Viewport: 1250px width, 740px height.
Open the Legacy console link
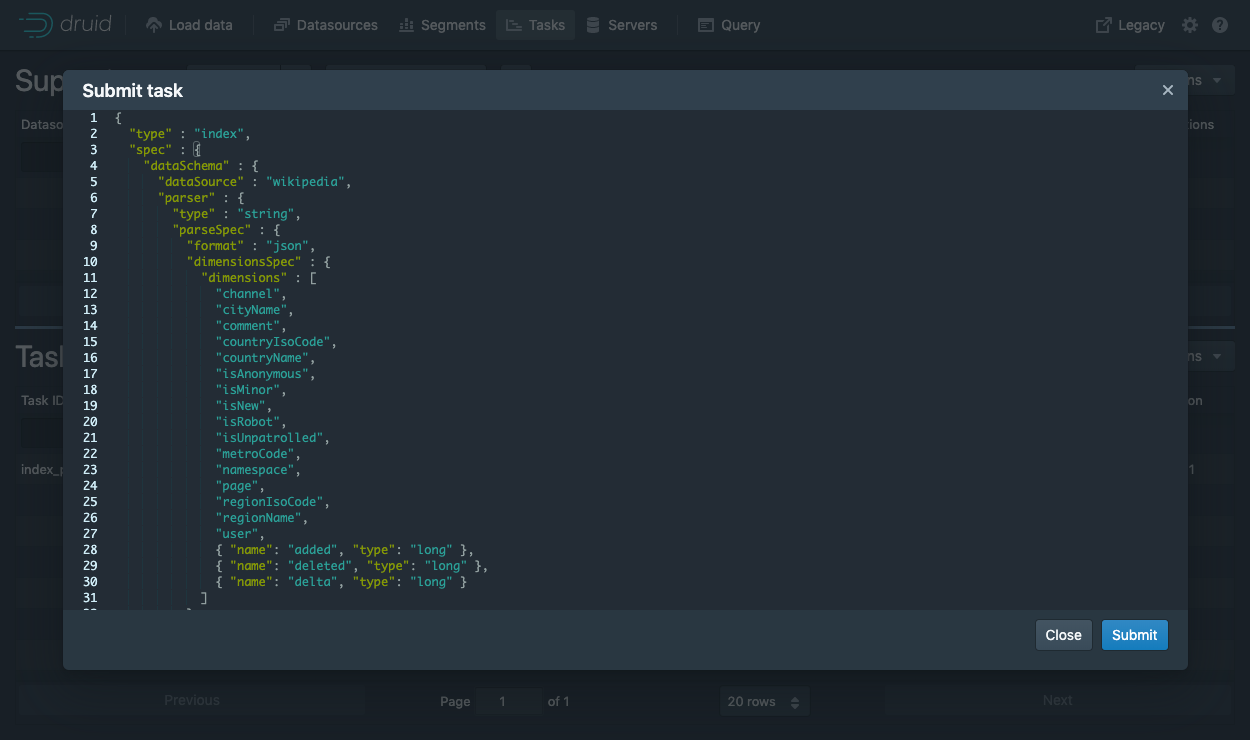point(1130,25)
